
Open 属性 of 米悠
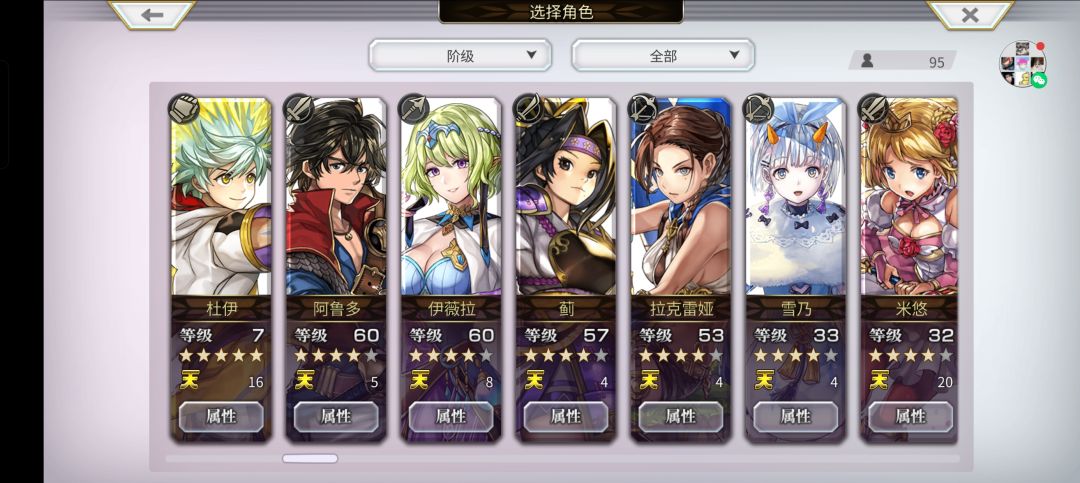(x=911, y=416)
